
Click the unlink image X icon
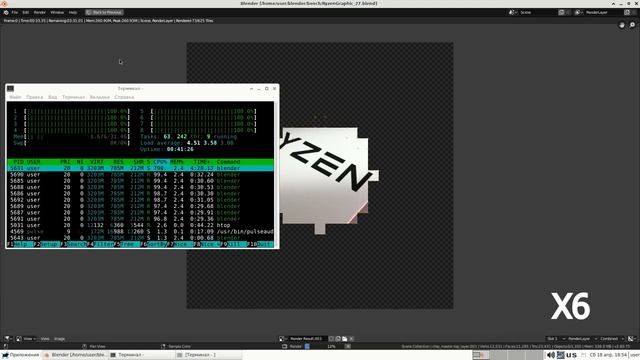tap(351, 338)
